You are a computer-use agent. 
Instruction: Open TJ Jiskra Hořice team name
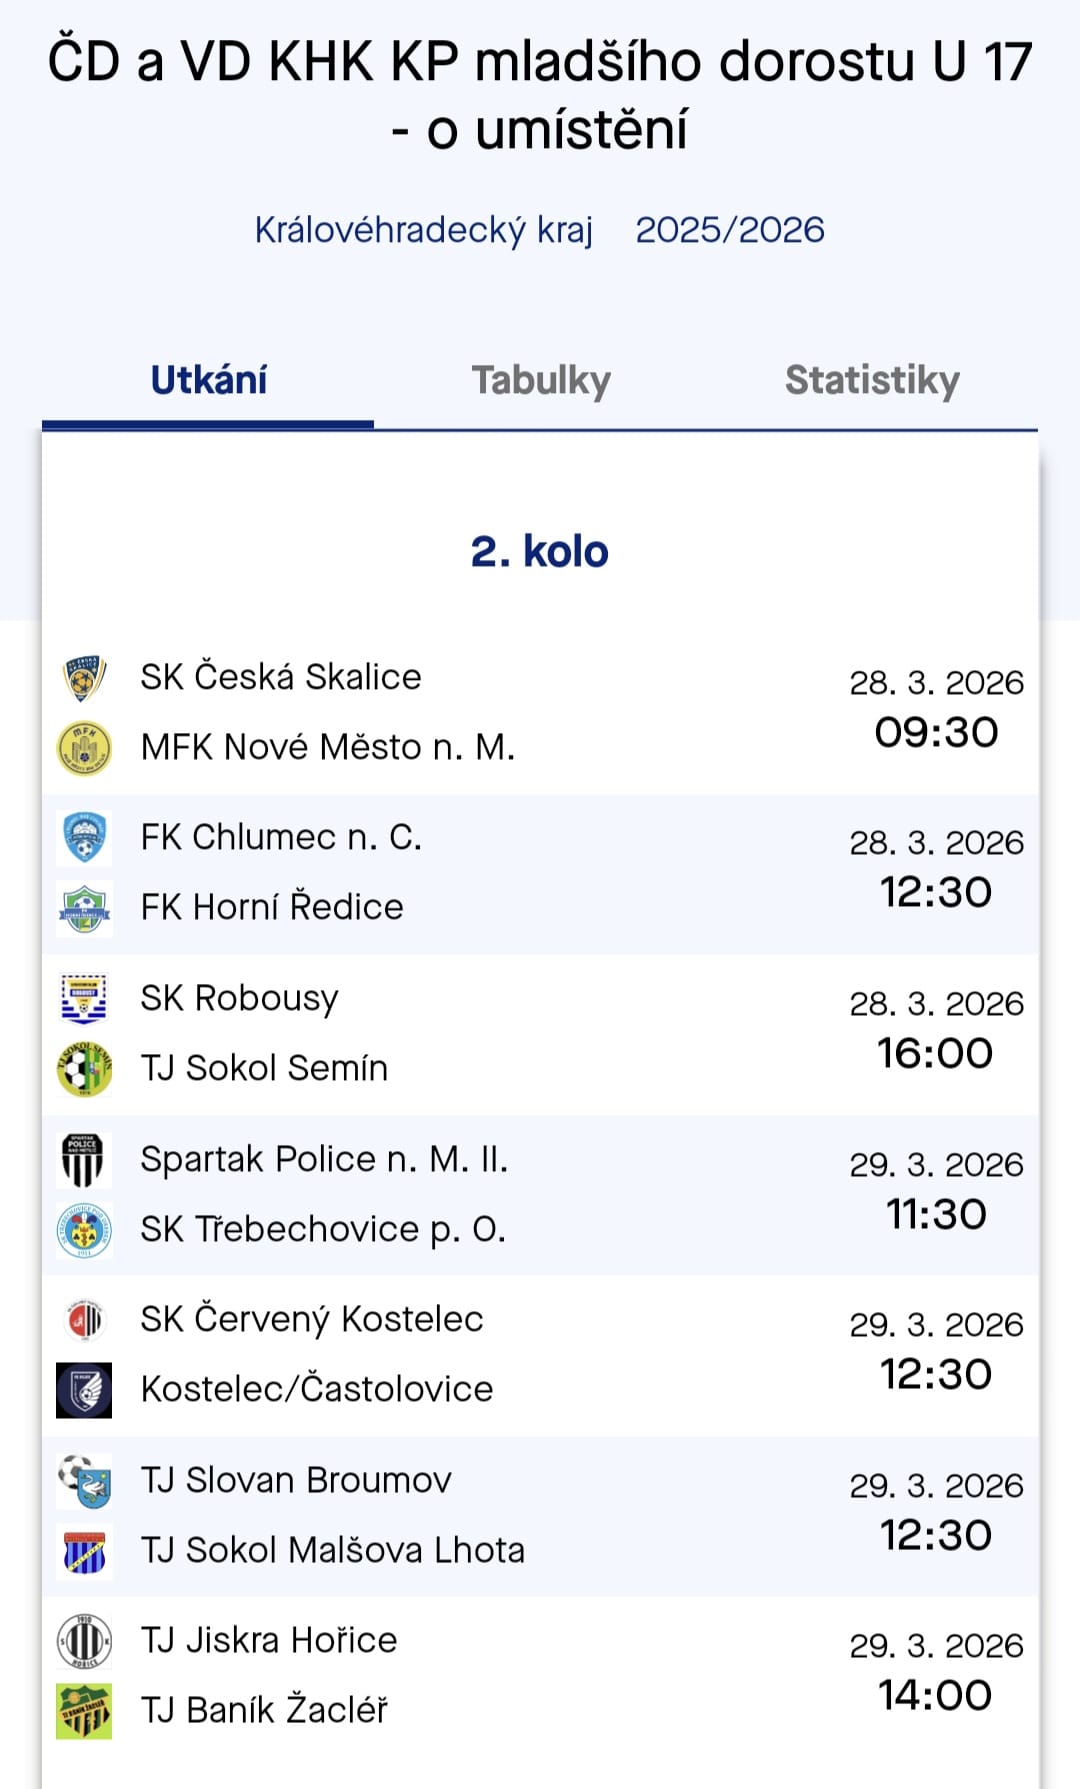[269, 1641]
